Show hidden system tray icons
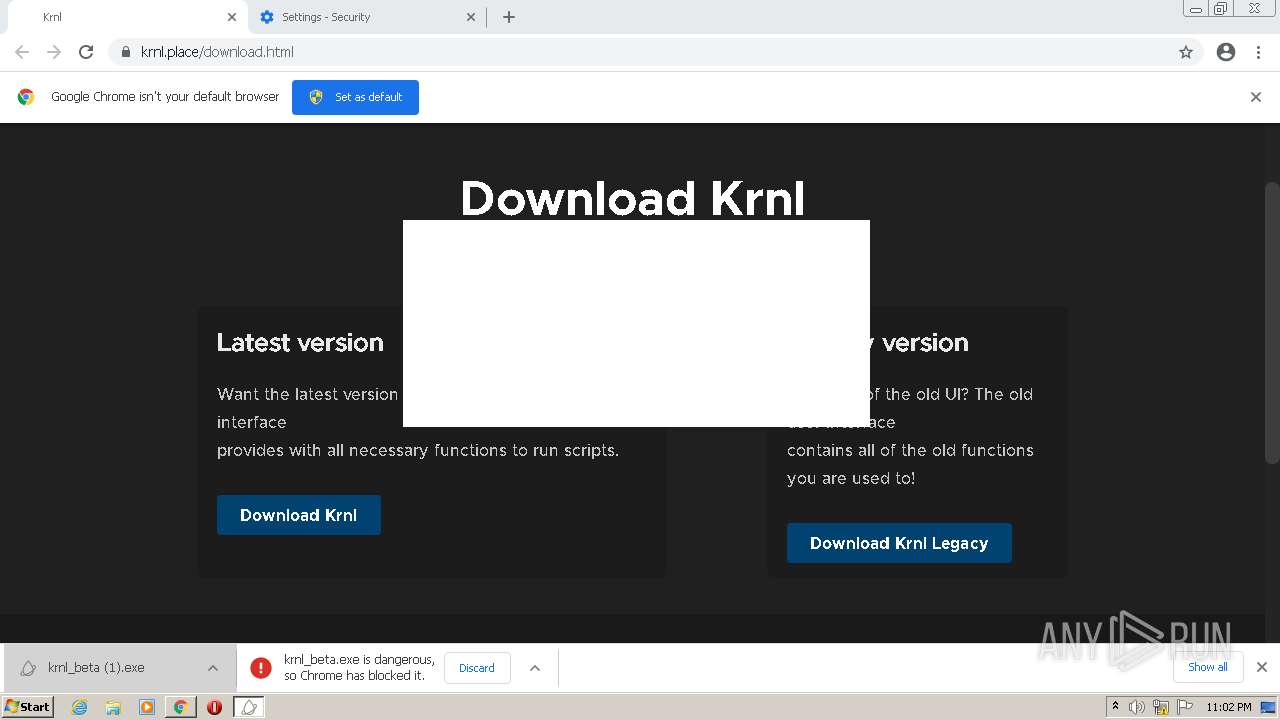 (x=1116, y=707)
